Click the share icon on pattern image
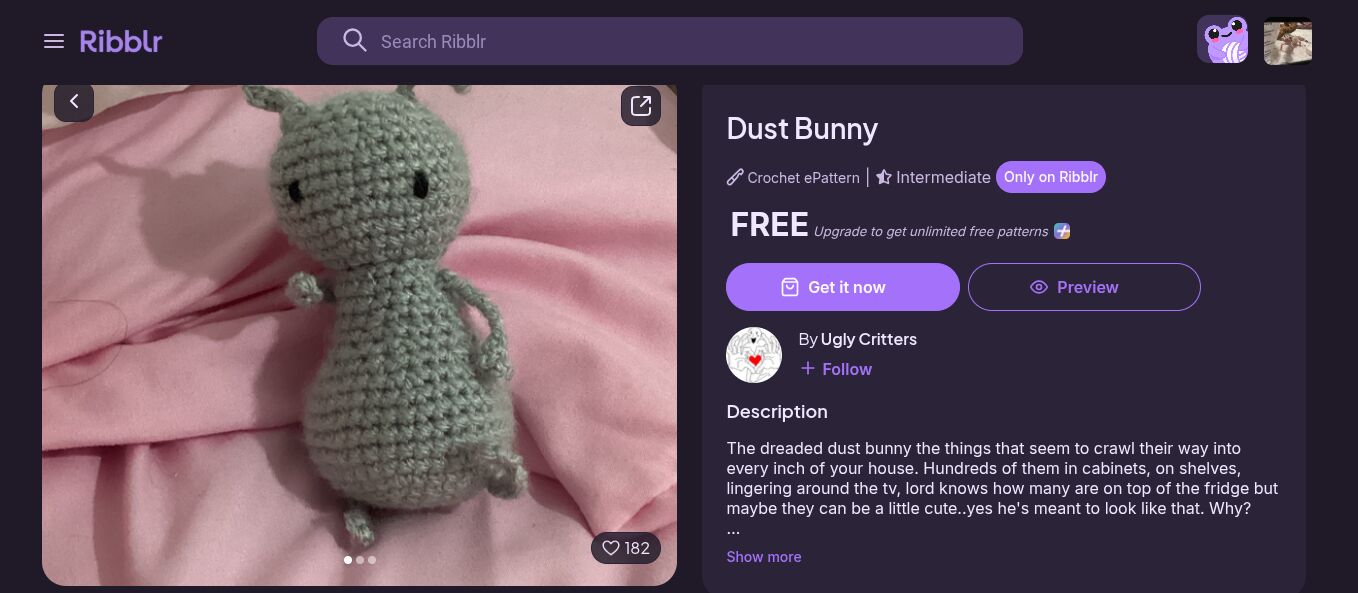Image resolution: width=1358 pixels, height=593 pixels. 641,106
